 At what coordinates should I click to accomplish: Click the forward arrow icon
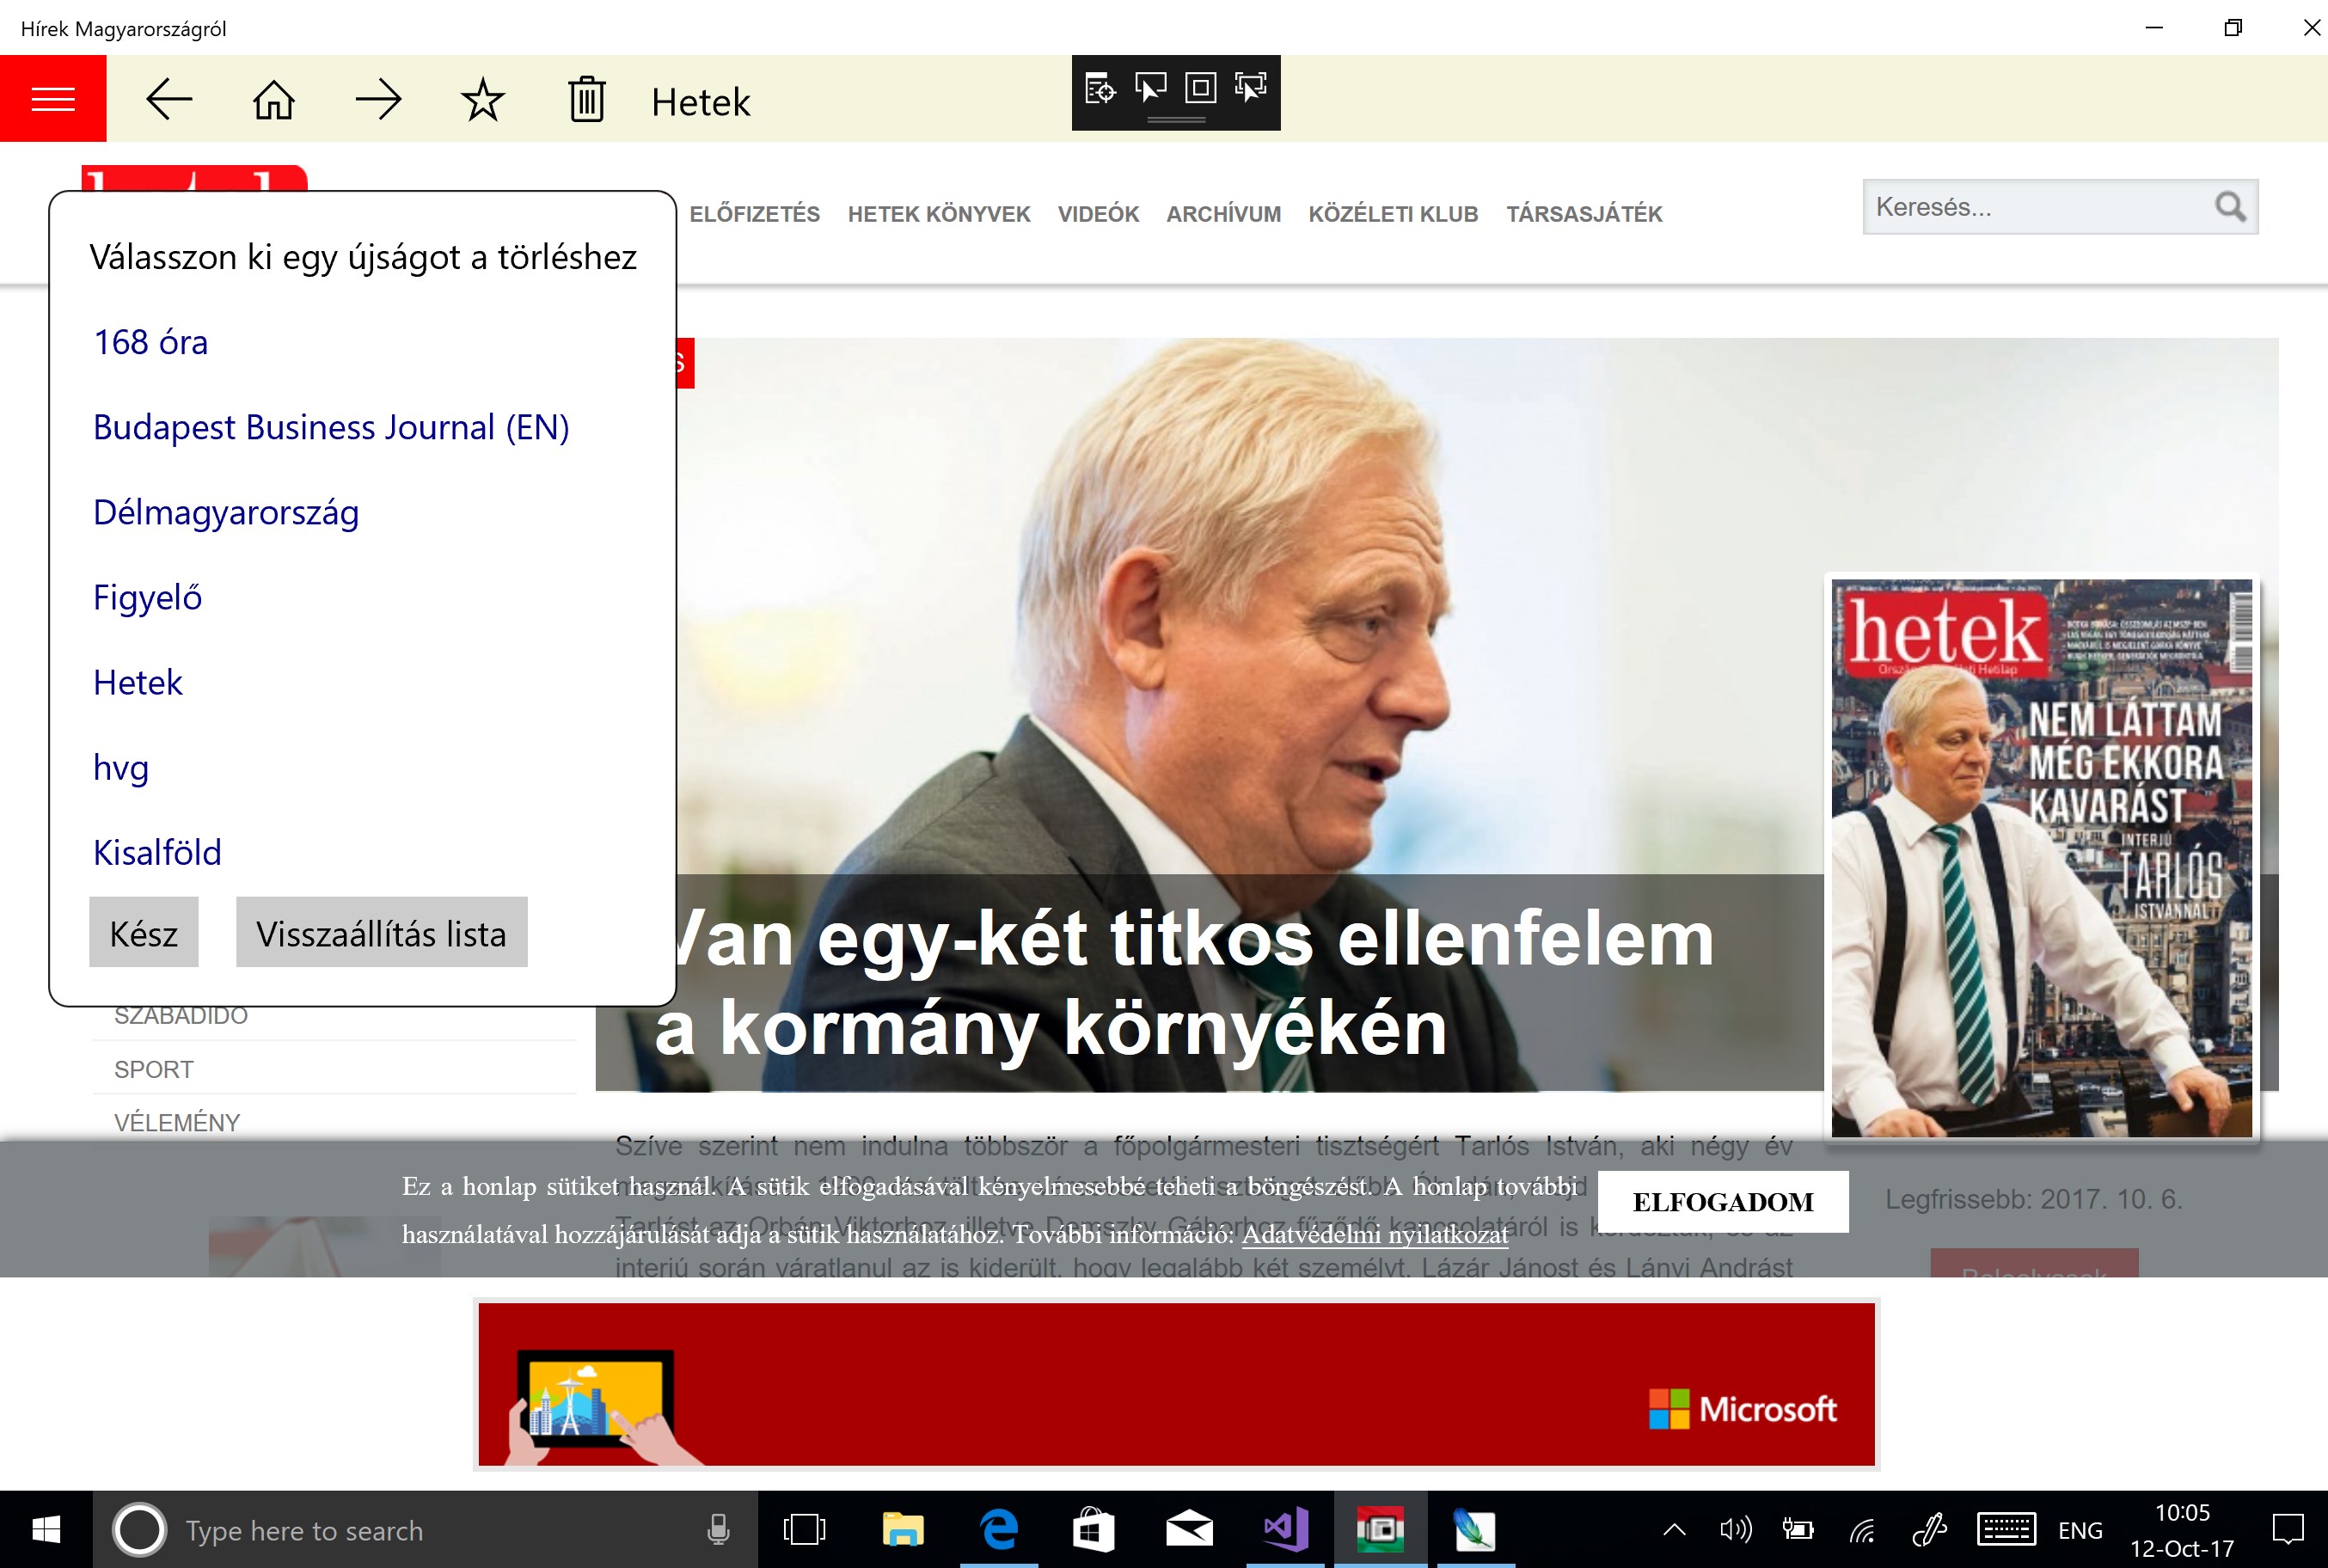tap(378, 100)
